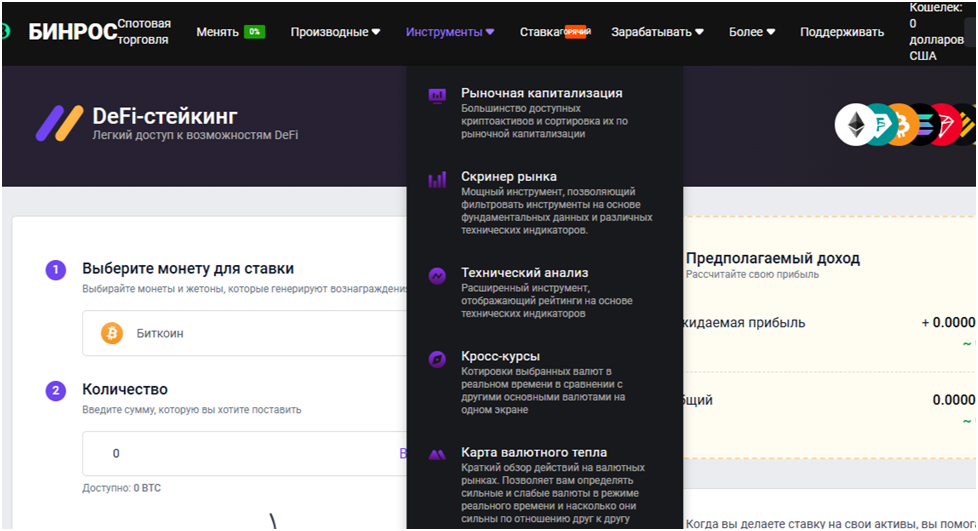The width and height of the screenshot is (978, 531).
Task: Click Предполагаемый доход heading
Action: [773, 258]
